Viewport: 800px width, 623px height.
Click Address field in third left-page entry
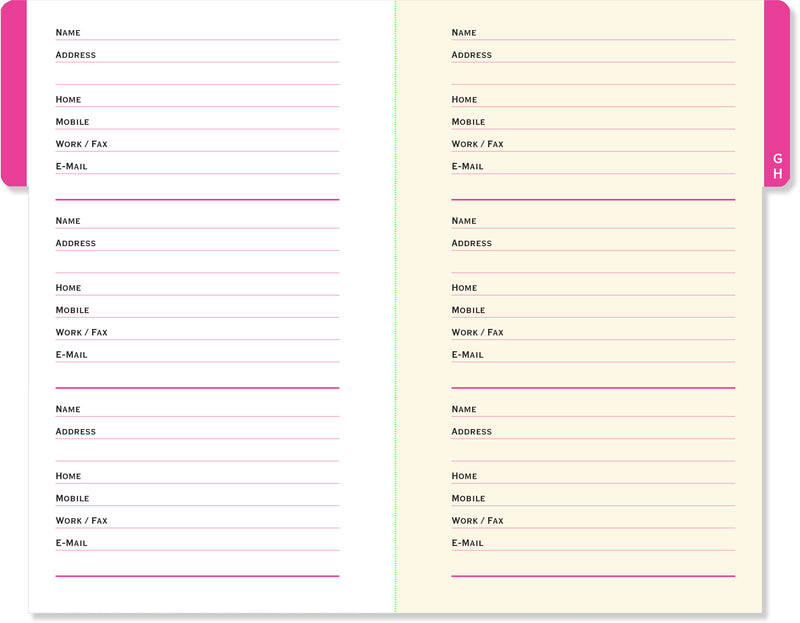[x=210, y=431]
